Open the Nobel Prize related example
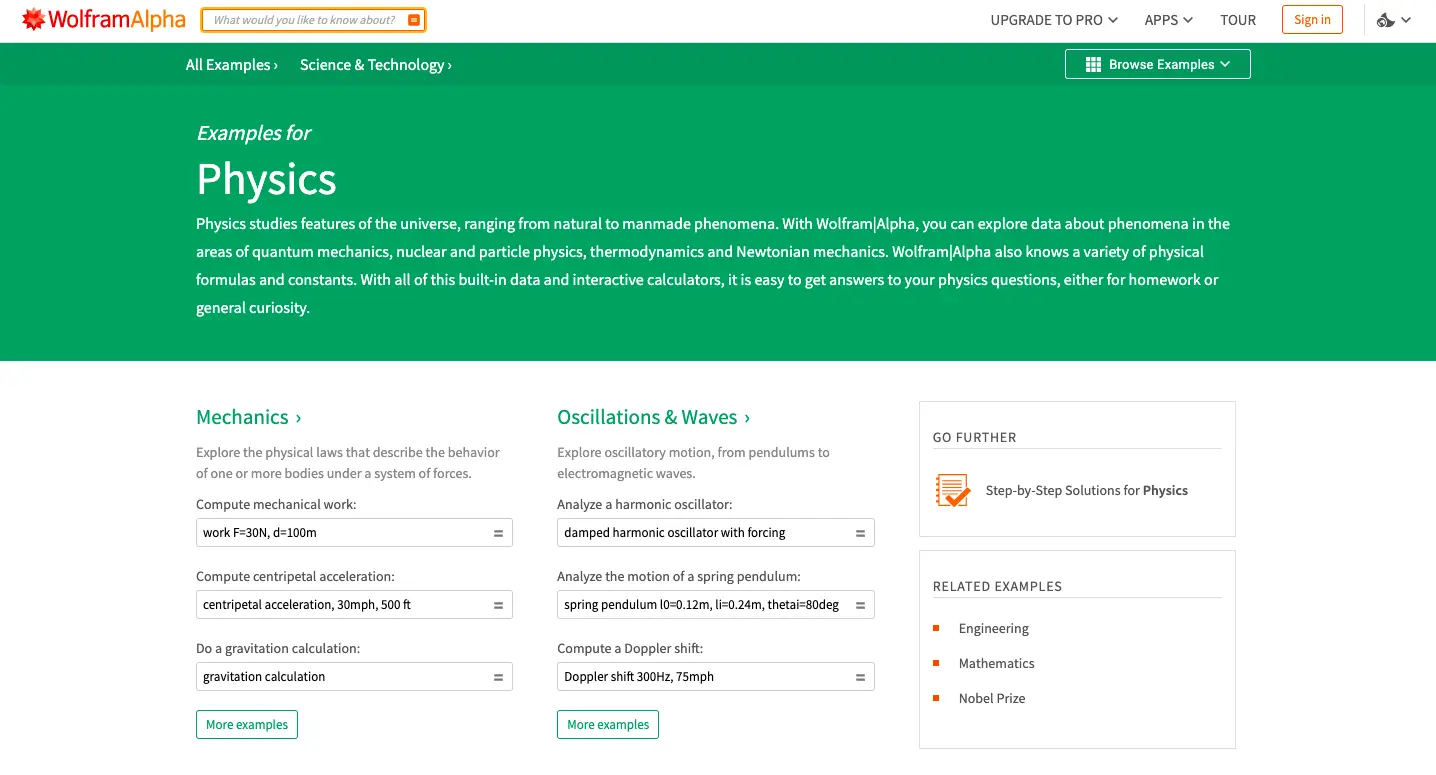The image size is (1436, 775). coord(992,698)
